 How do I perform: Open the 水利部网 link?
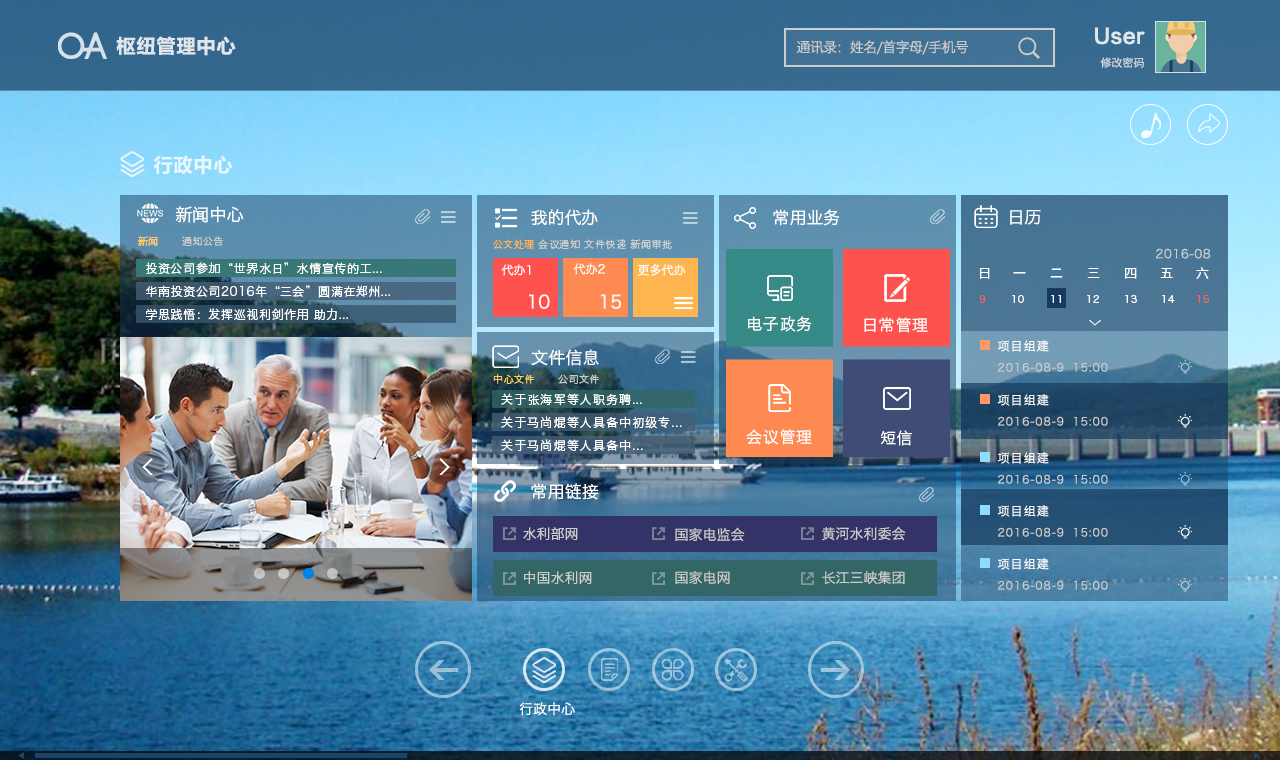pos(550,534)
